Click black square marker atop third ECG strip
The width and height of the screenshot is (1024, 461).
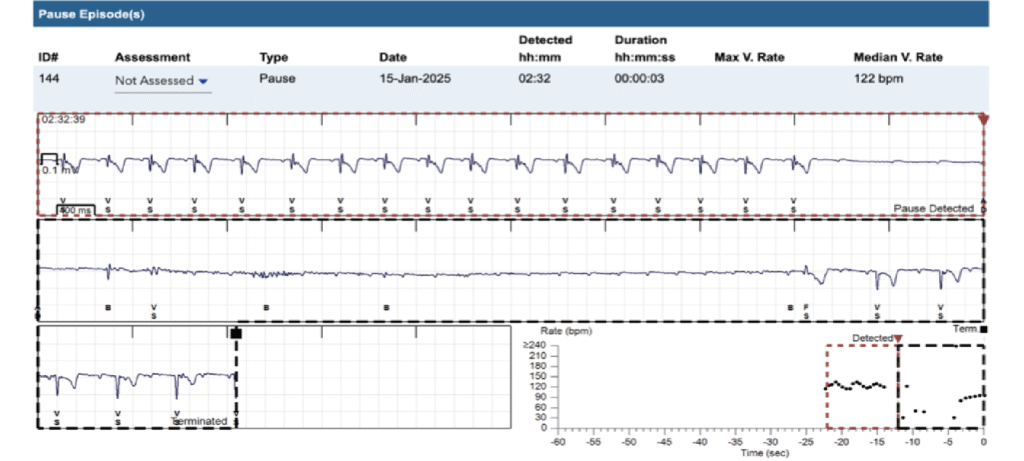(236, 332)
